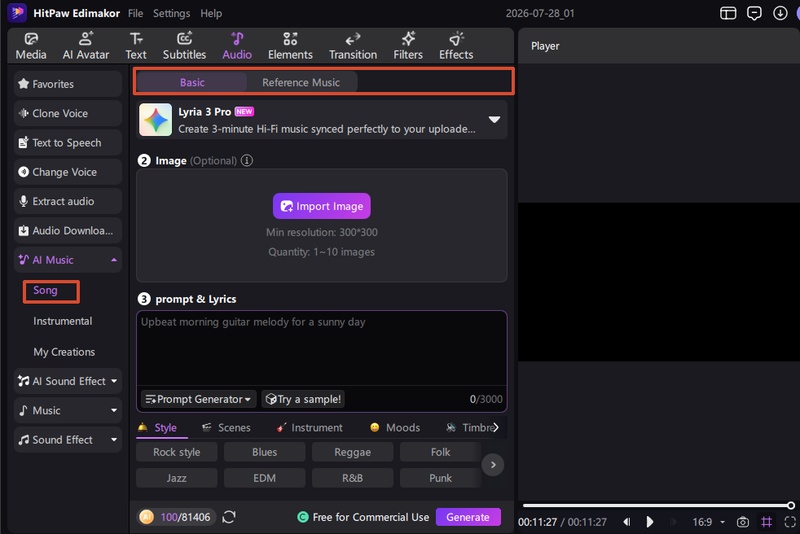
Task: Select the Timbre tag tab
Action: coord(469,427)
